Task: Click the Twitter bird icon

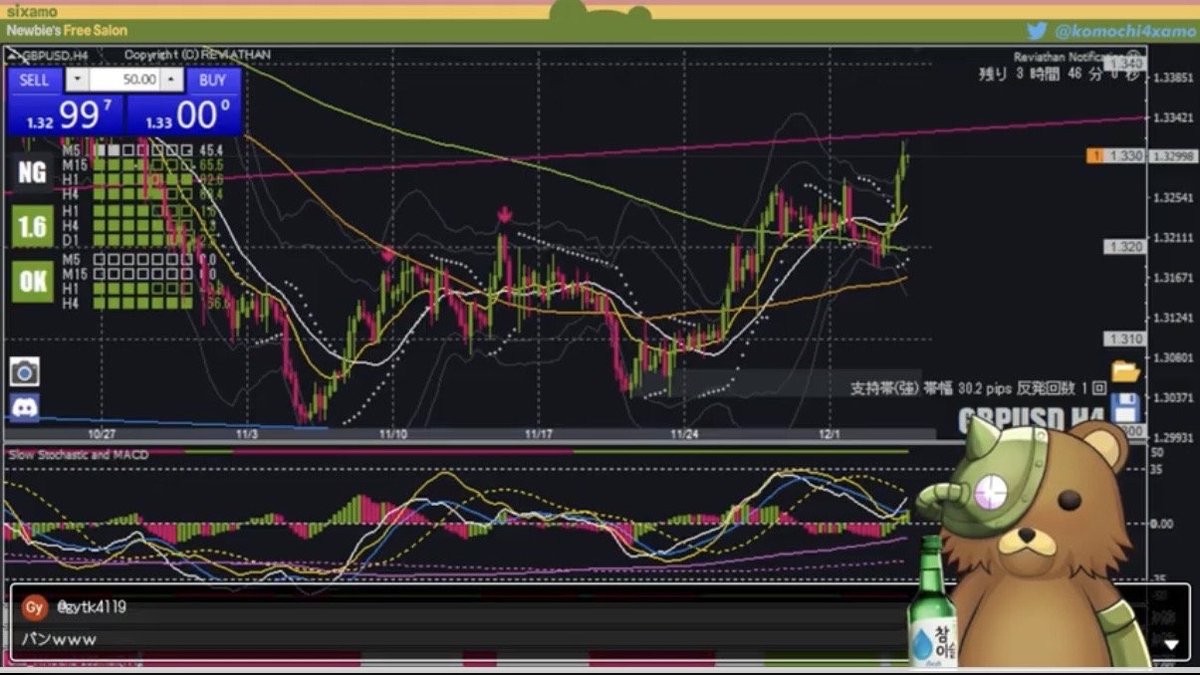Action: point(1037,31)
